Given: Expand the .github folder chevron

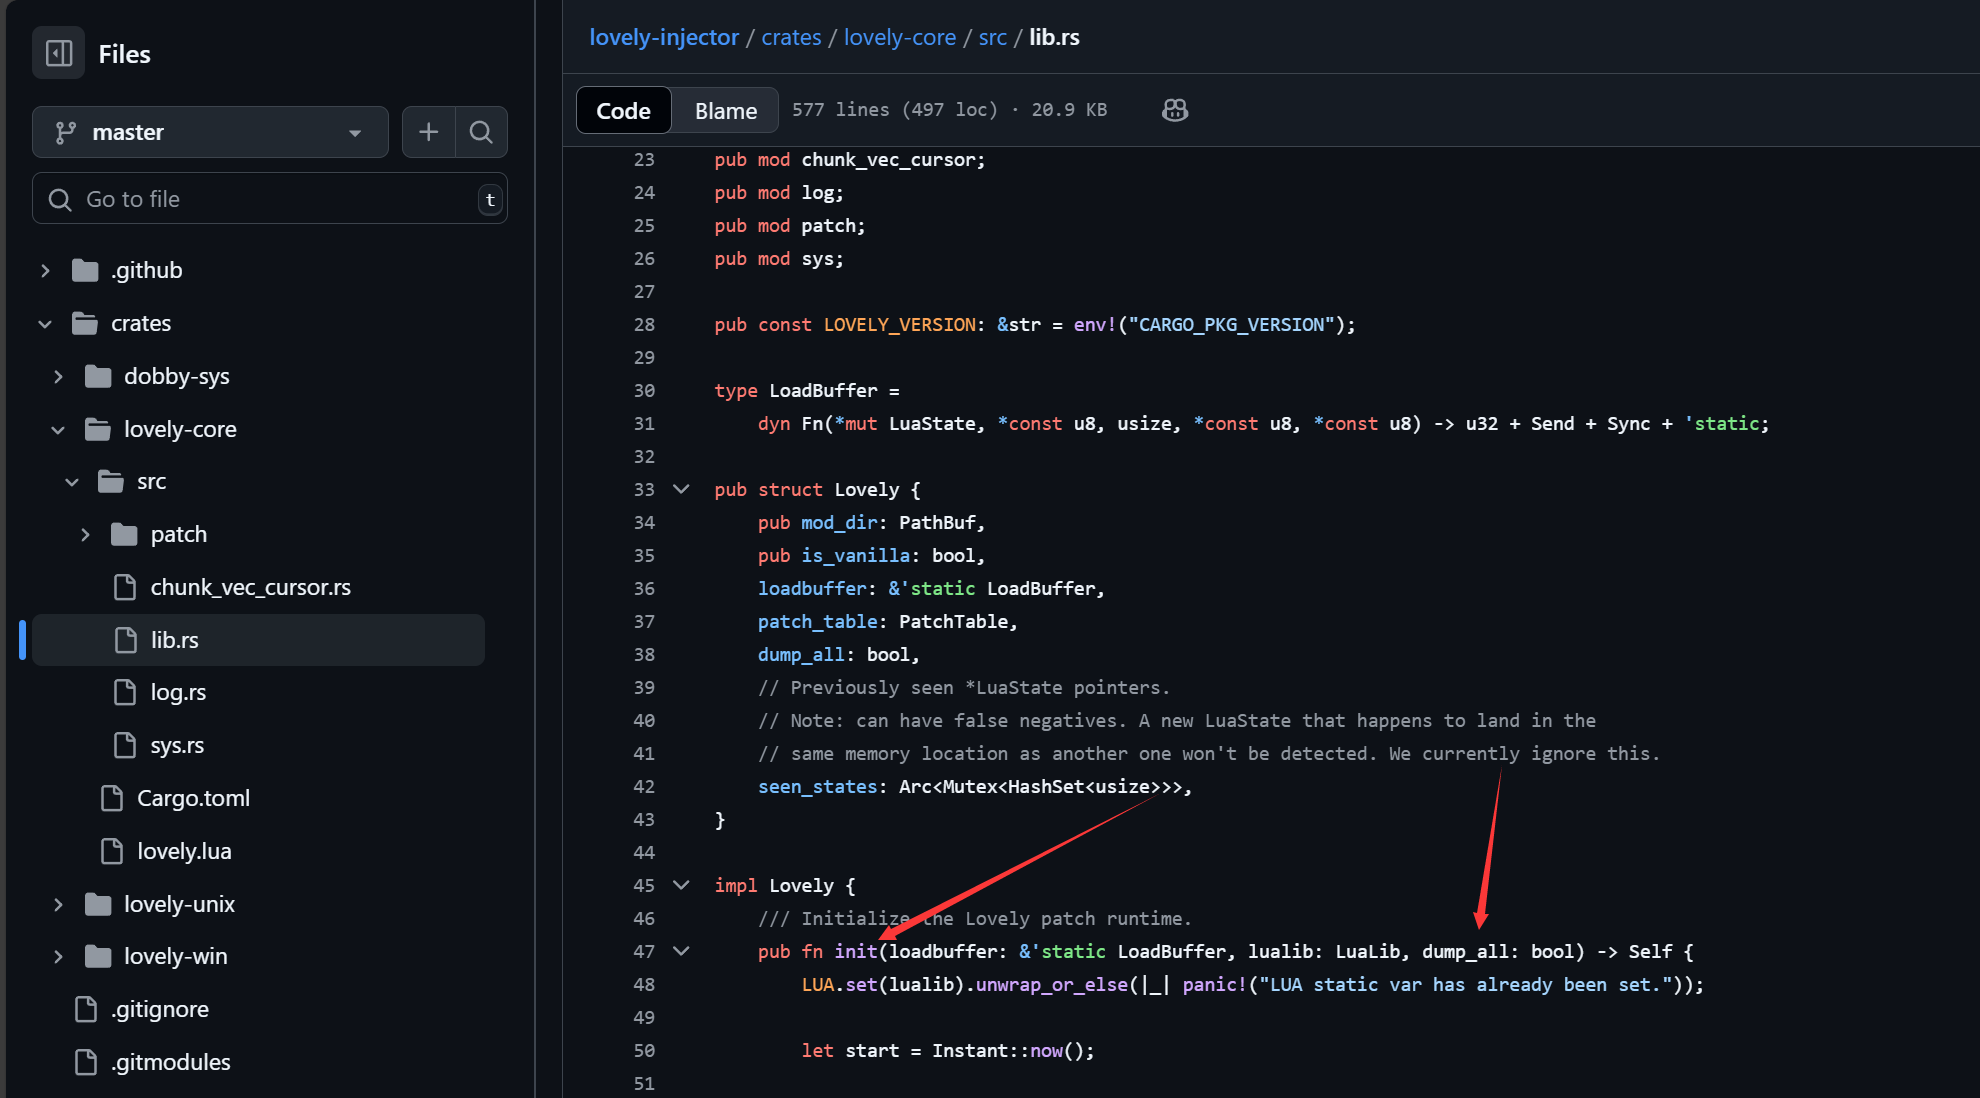Looking at the screenshot, I should pos(45,271).
